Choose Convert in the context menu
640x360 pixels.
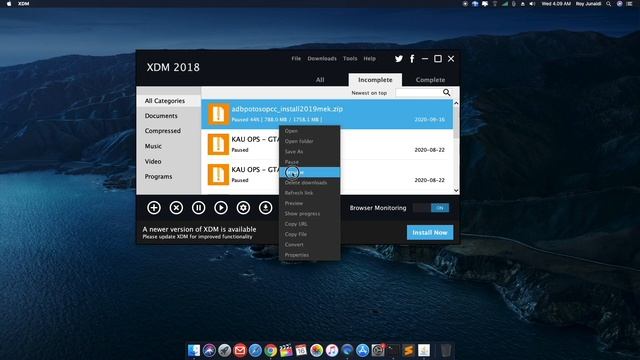pos(309,244)
